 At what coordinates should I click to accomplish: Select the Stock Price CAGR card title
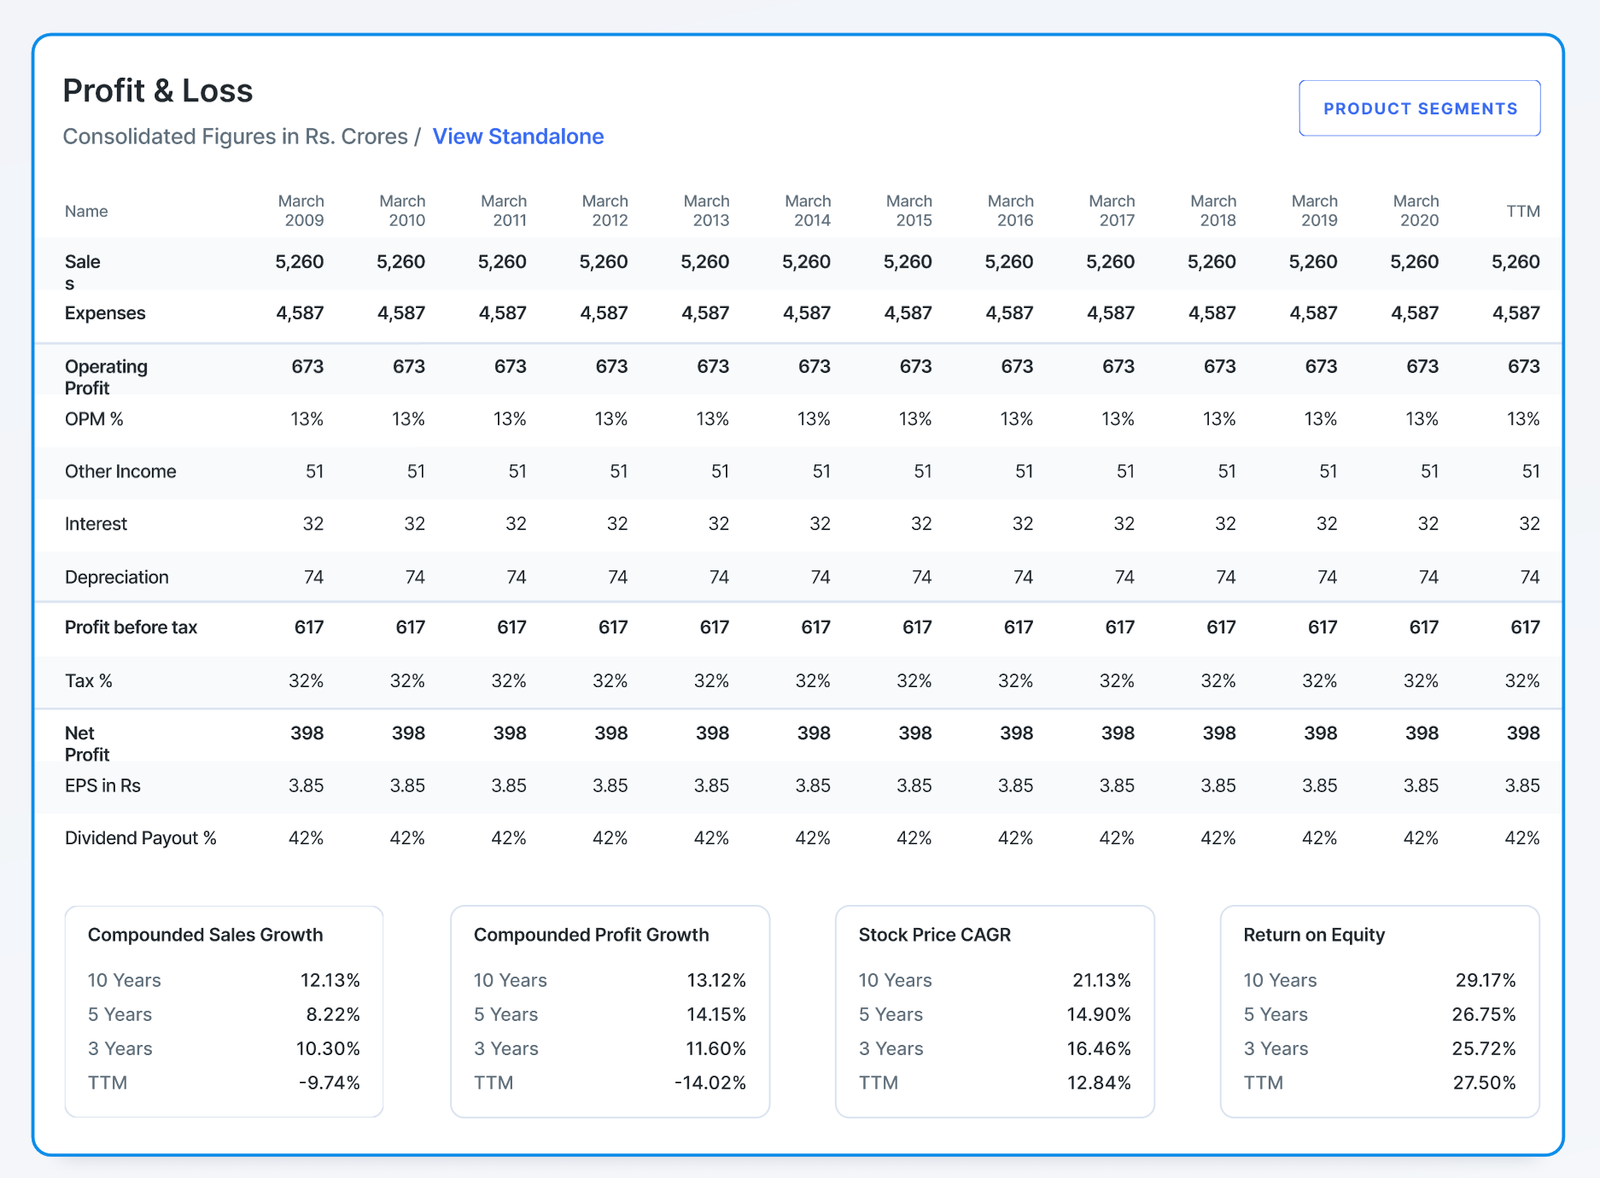click(x=935, y=935)
